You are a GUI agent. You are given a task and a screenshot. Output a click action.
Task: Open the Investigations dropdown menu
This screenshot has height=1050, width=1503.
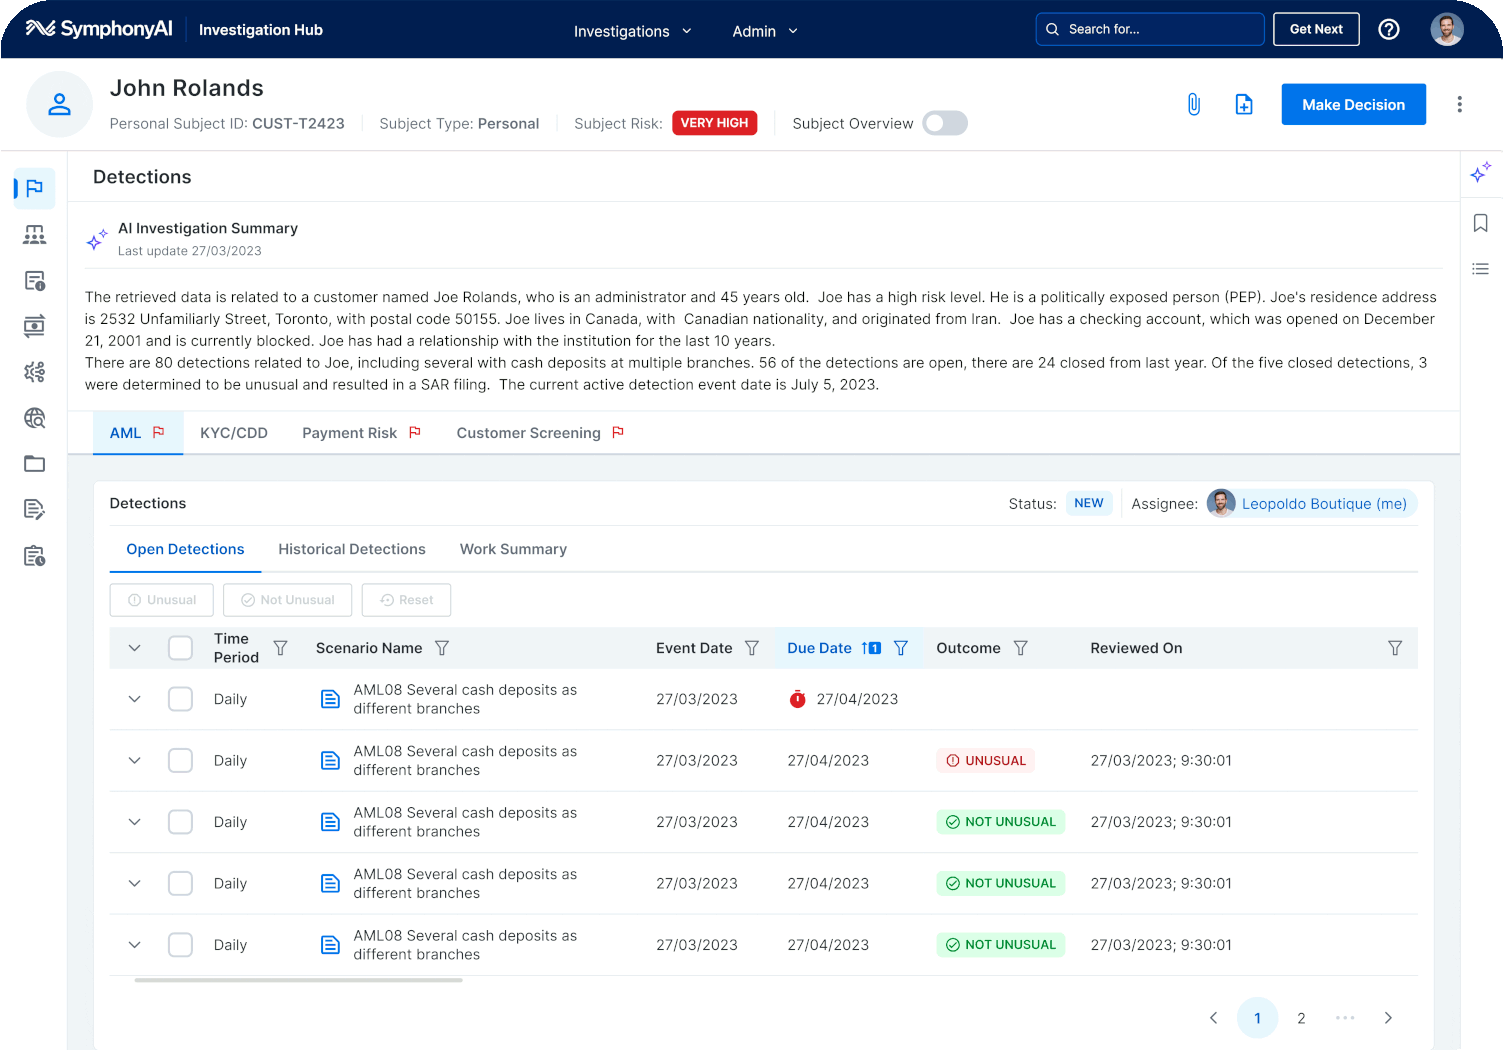632,31
